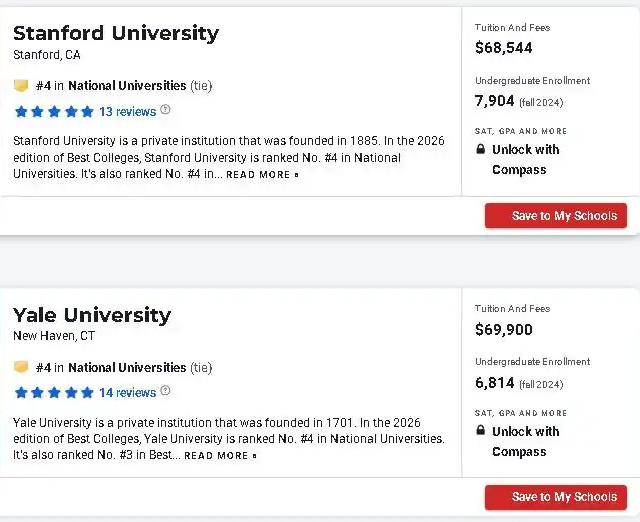This screenshot has width=640, height=522.
Task: Click the info icon beside Yale's 14 reviews
Action: coord(166,391)
